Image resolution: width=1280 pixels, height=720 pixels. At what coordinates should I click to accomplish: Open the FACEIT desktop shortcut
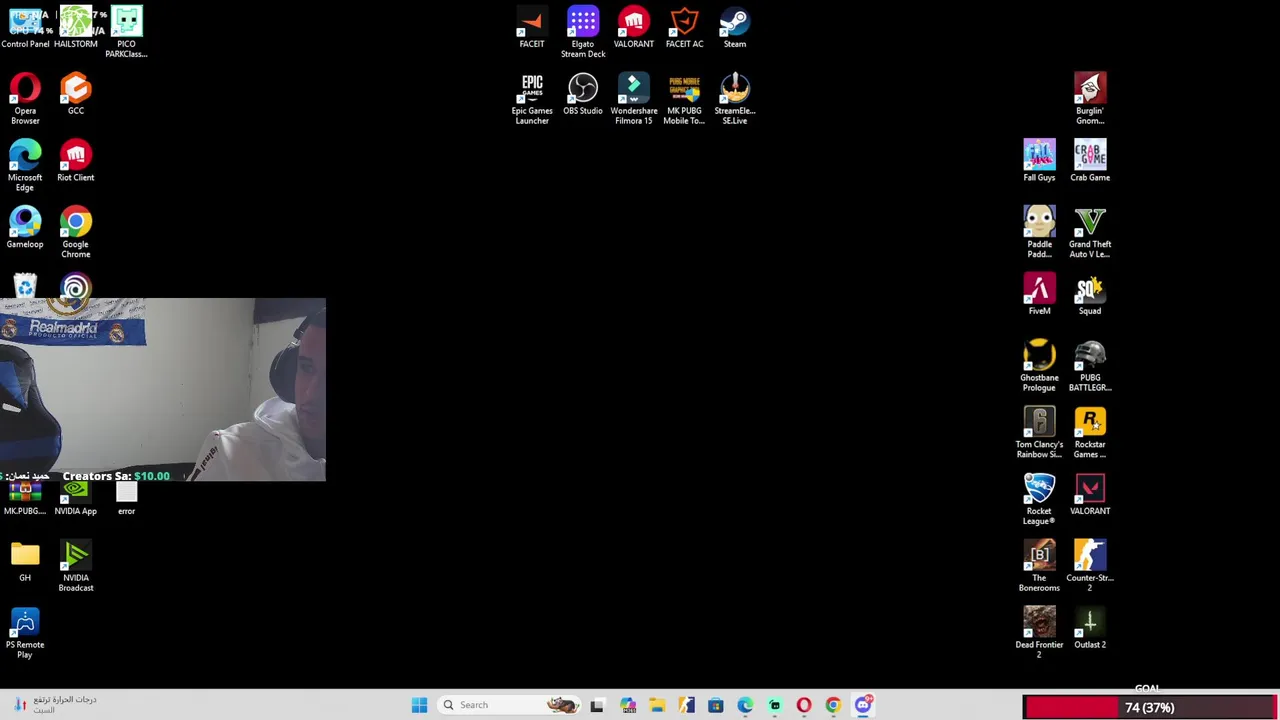(x=532, y=28)
